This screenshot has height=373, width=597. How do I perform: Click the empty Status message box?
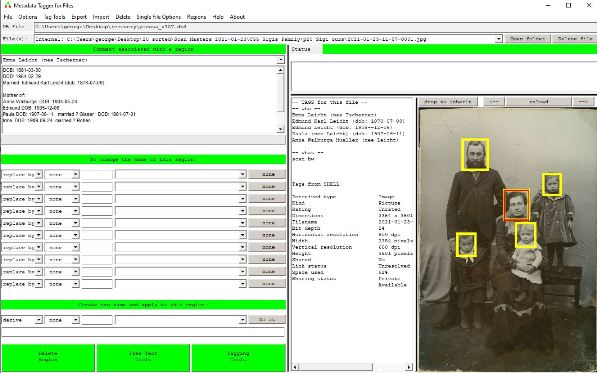(x=444, y=76)
